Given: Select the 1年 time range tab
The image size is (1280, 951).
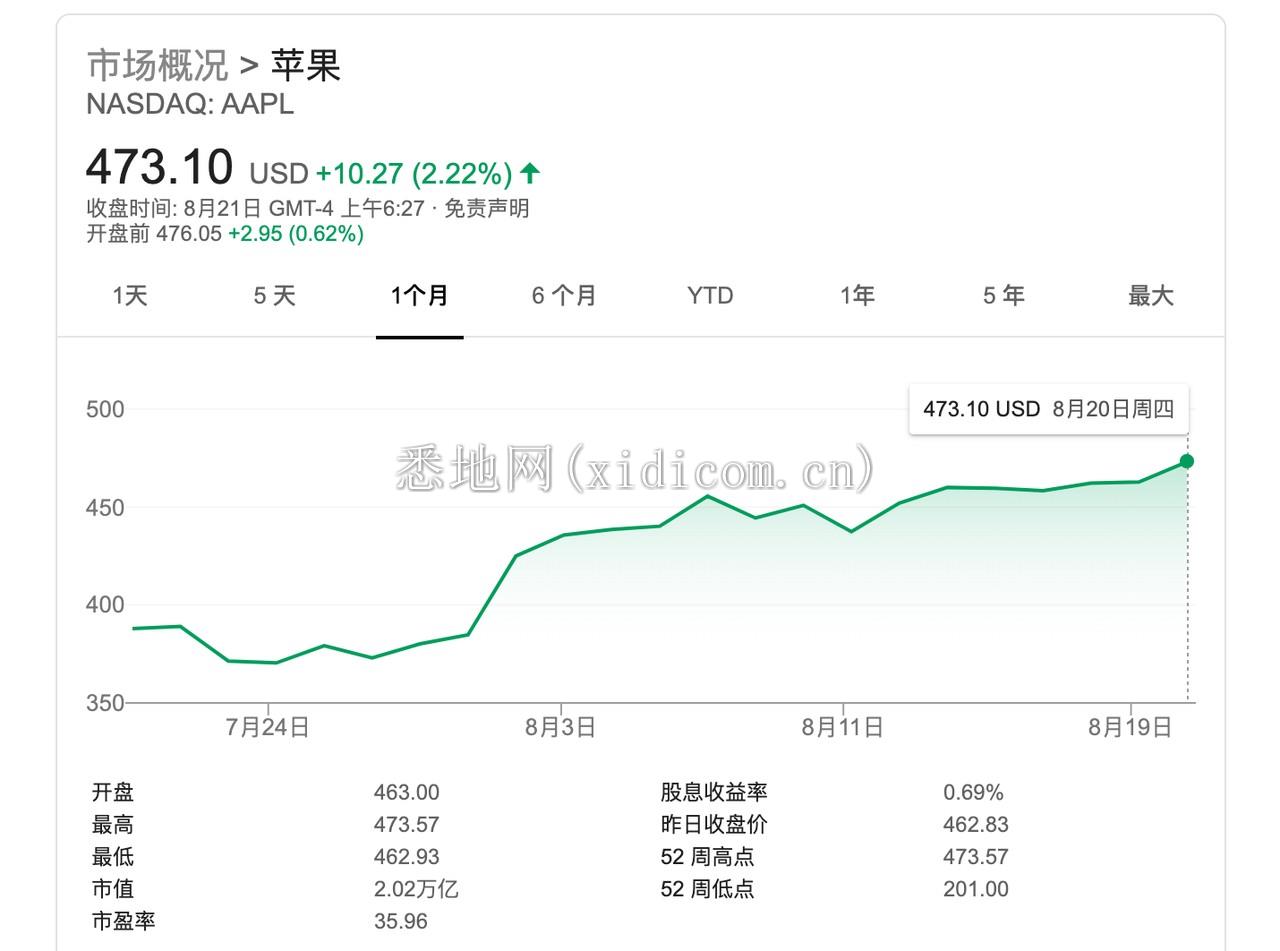Looking at the screenshot, I should [857, 296].
